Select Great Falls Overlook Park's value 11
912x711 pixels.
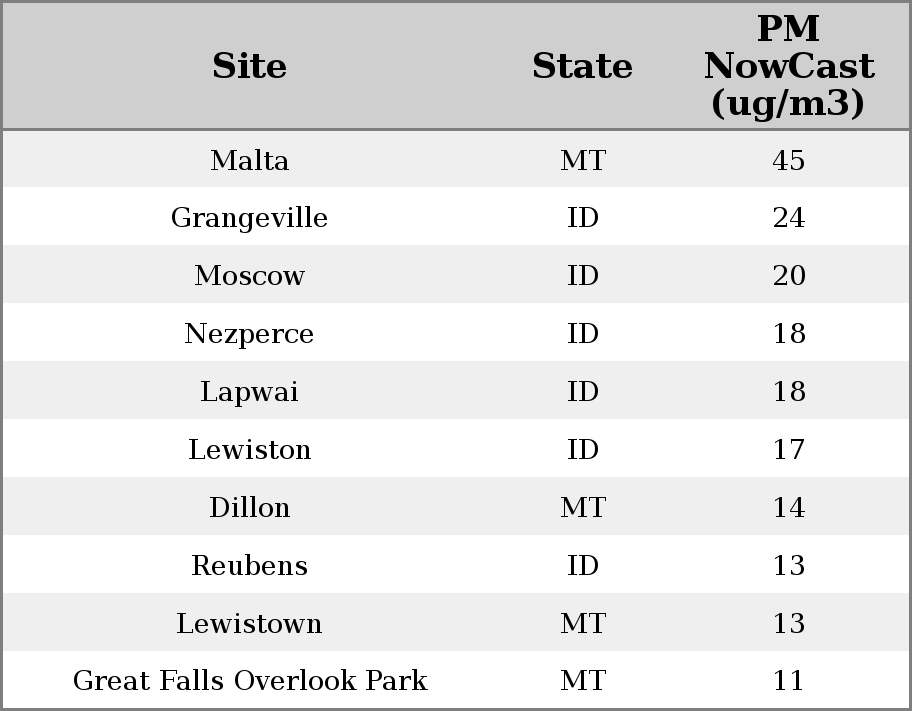coord(788,681)
